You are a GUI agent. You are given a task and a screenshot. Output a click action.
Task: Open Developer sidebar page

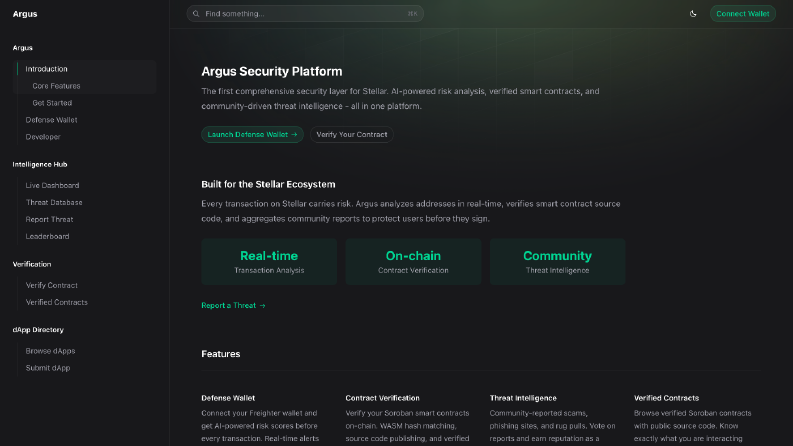click(x=43, y=137)
